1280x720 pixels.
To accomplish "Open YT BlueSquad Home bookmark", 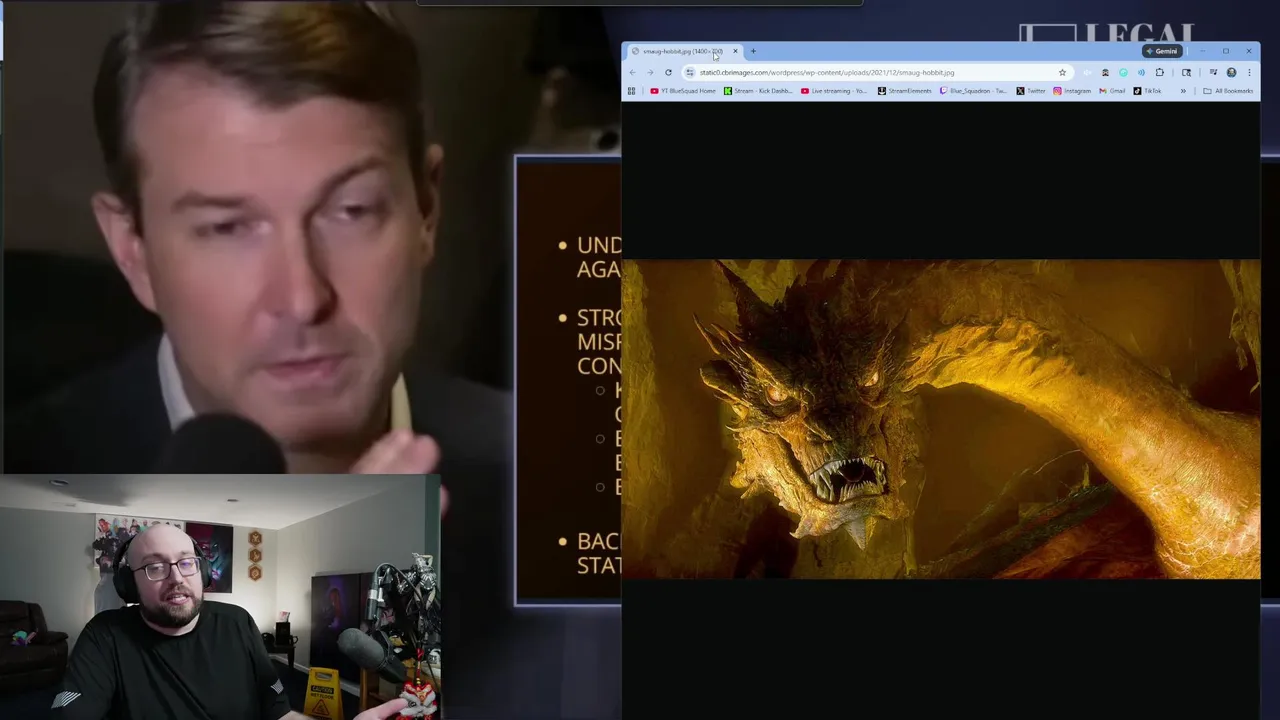I will (683, 91).
